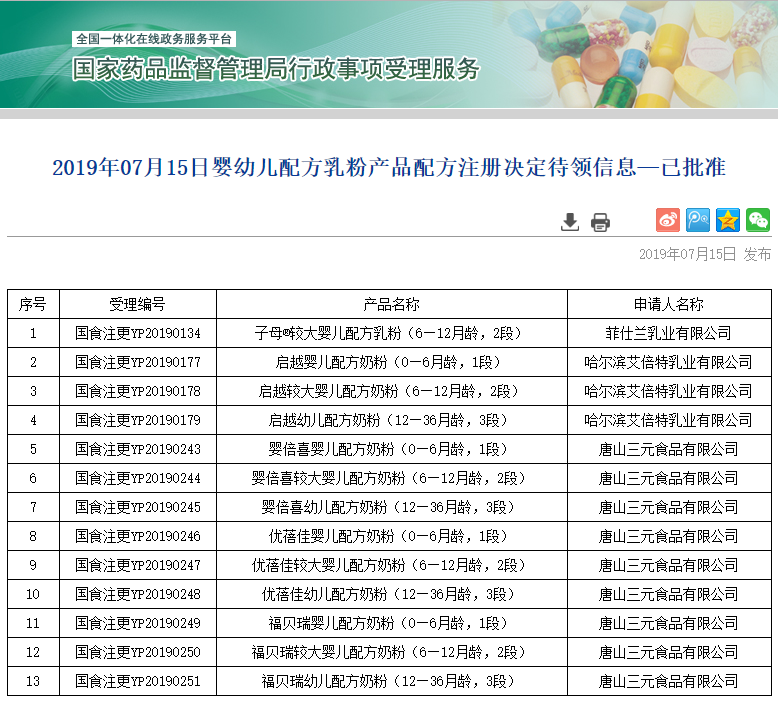Screen dimensions: 778x702
Task: Click 哈尔滨艾倍特乳业有限公司 in row 4
Action: (669, 420)
